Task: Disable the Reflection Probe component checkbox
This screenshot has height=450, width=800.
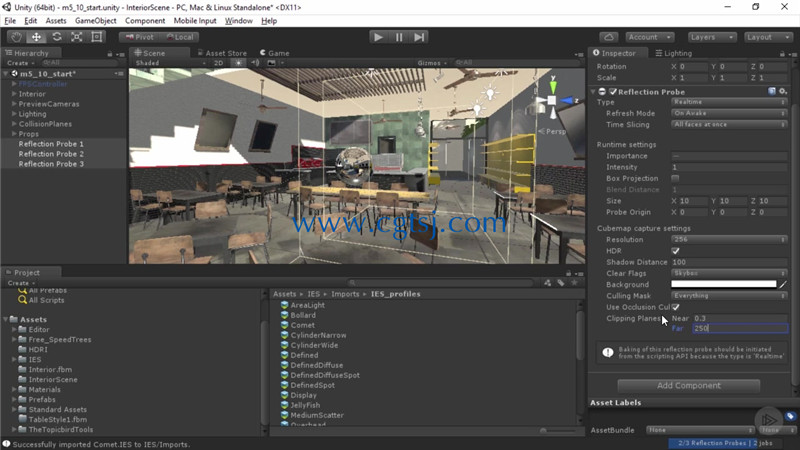Action: pyautogui.click(x=613, y=92)
